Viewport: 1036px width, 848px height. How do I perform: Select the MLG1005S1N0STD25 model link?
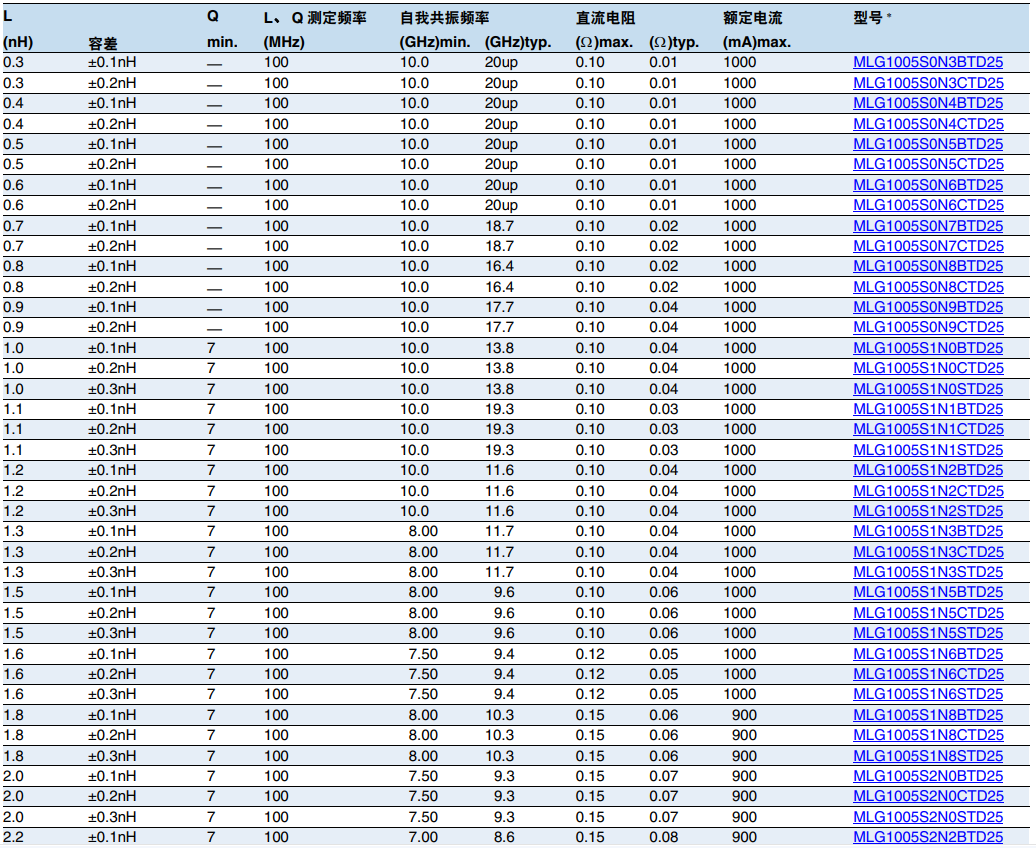click(x=928, y=389)
